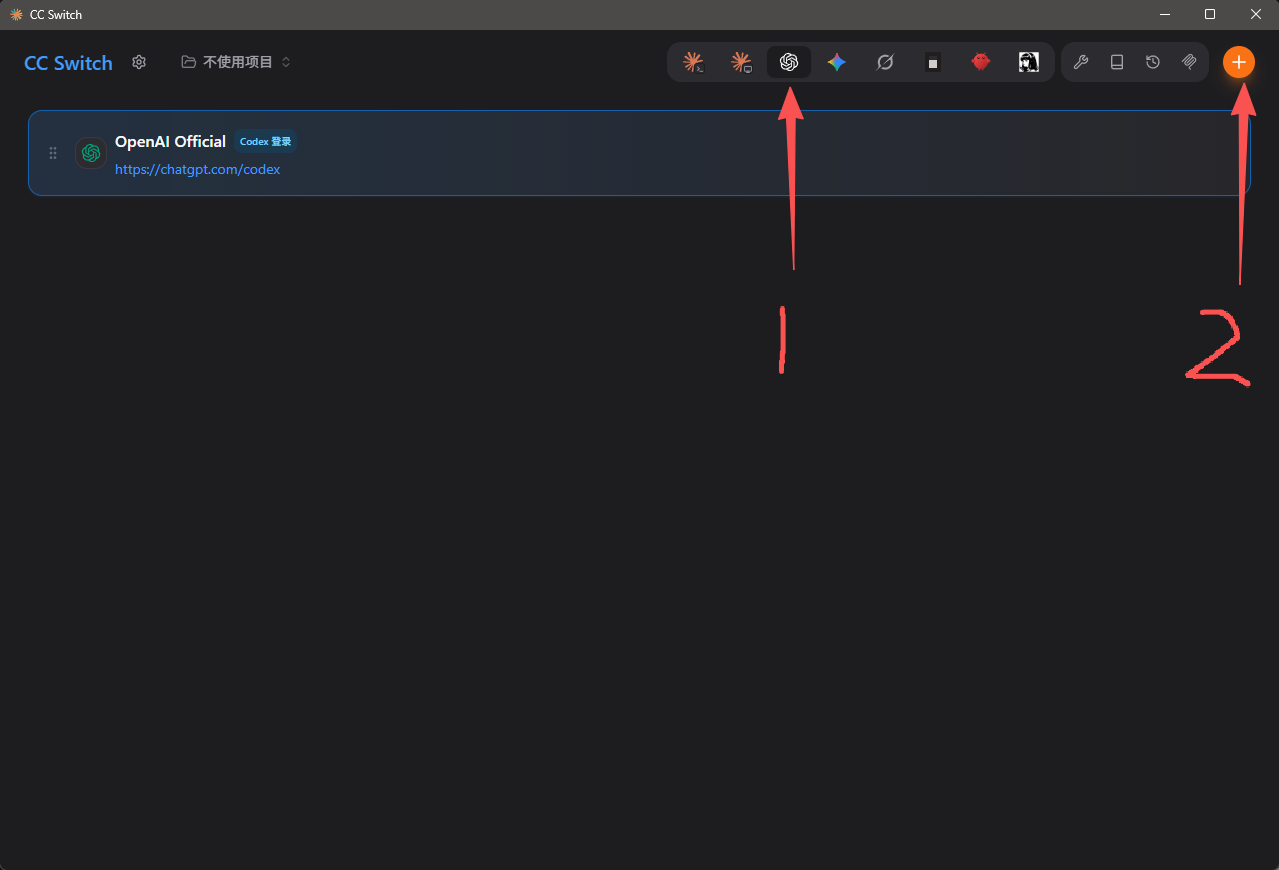Minimize the CC Switch window
The image size is (1279, 870).
[1165, 14]
